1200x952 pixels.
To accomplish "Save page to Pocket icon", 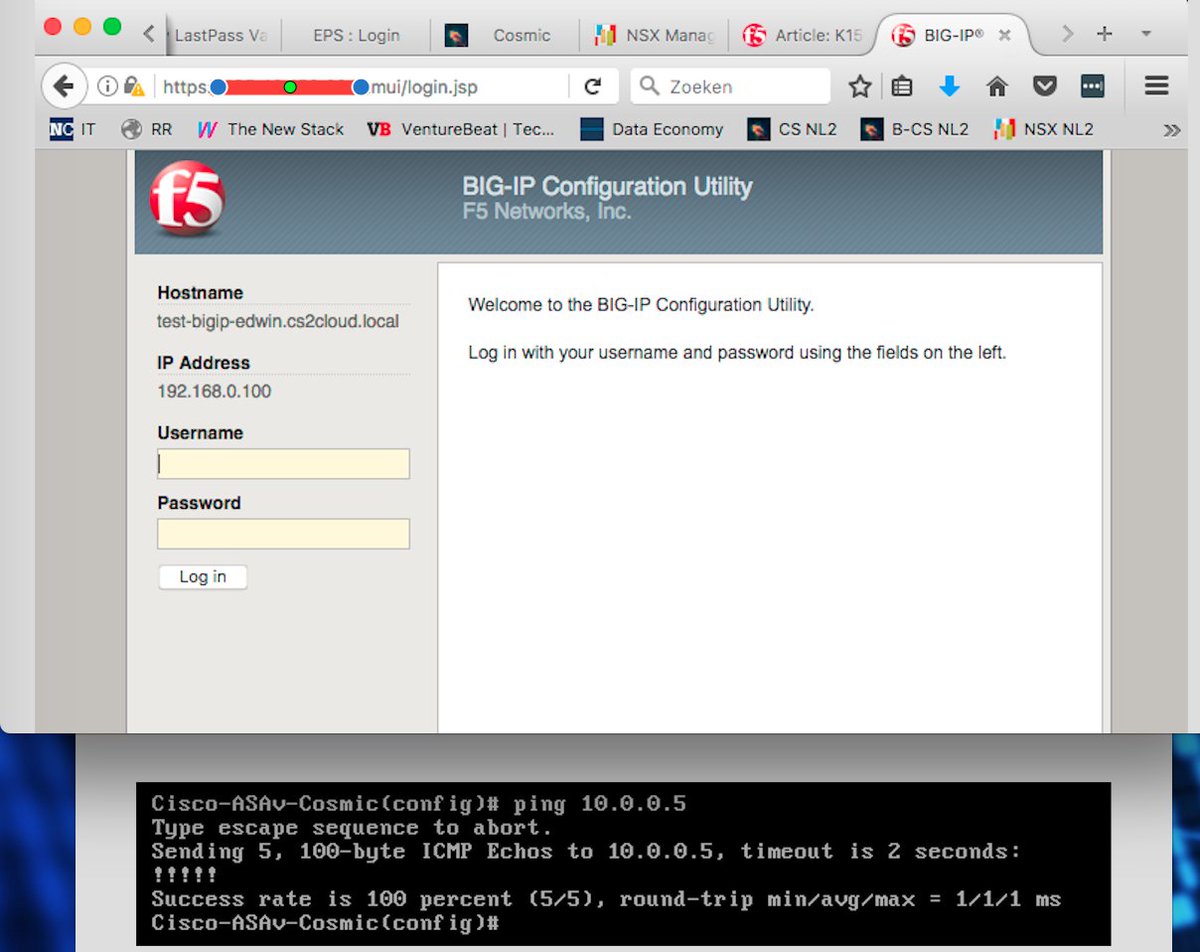I will 1045,87.
